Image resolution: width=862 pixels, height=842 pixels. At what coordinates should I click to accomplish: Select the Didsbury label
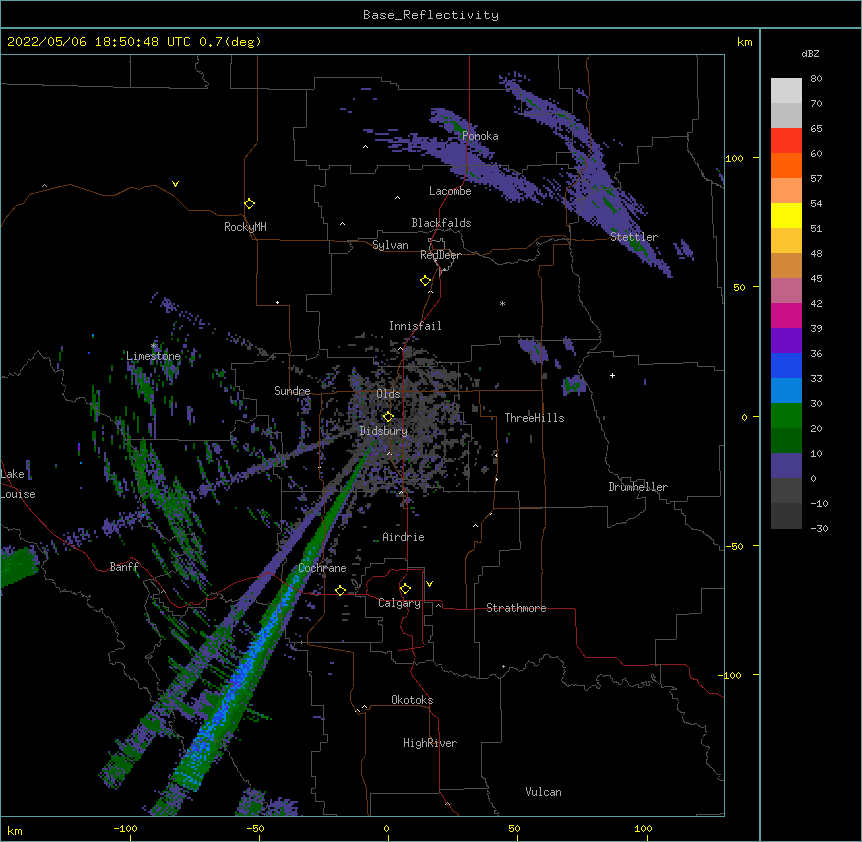(x=384, y=431)
